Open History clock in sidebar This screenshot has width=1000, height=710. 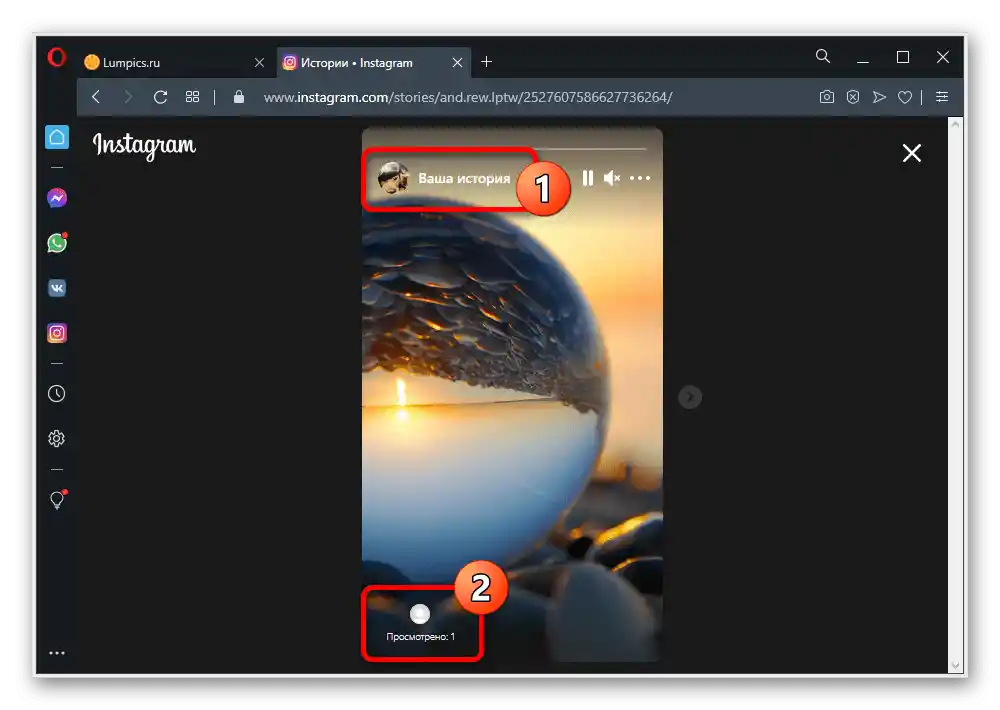(x=57, y=394)
